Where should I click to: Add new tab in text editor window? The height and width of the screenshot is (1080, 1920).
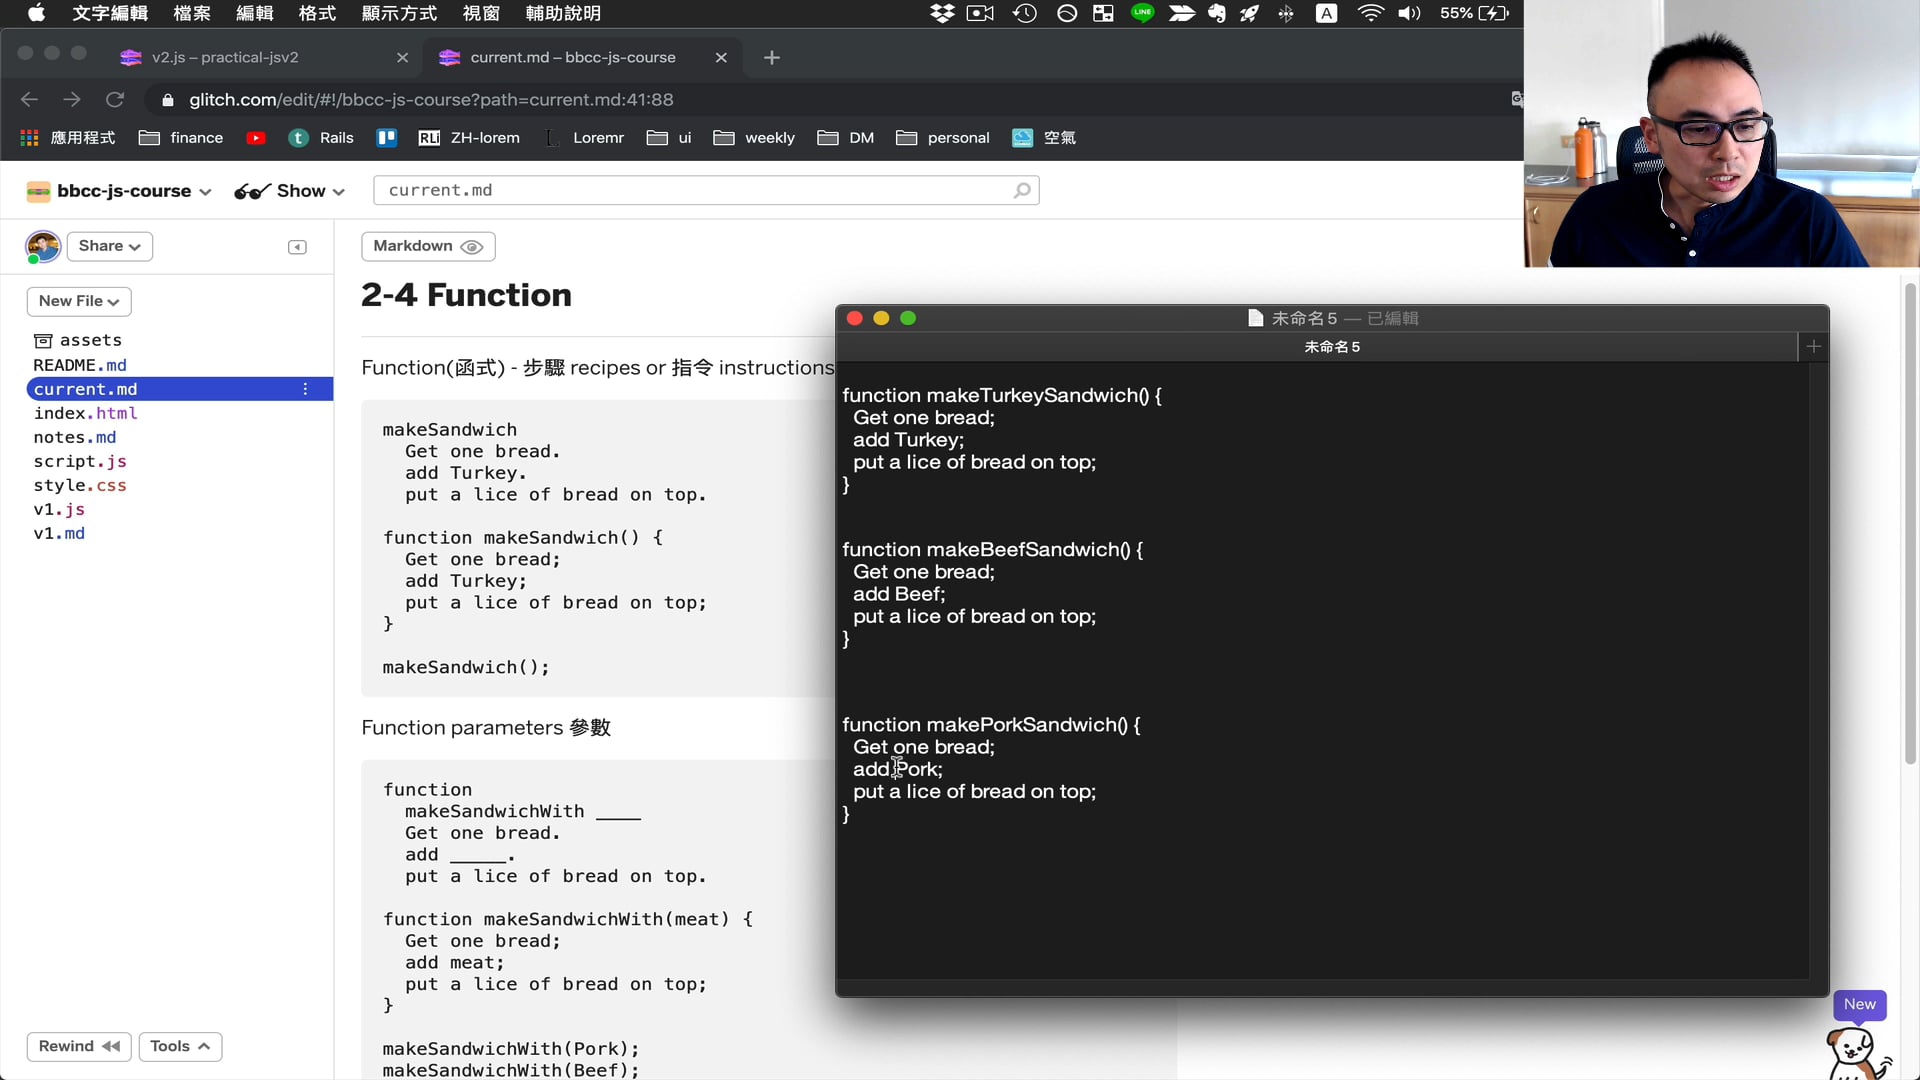tap(1813, 346)
